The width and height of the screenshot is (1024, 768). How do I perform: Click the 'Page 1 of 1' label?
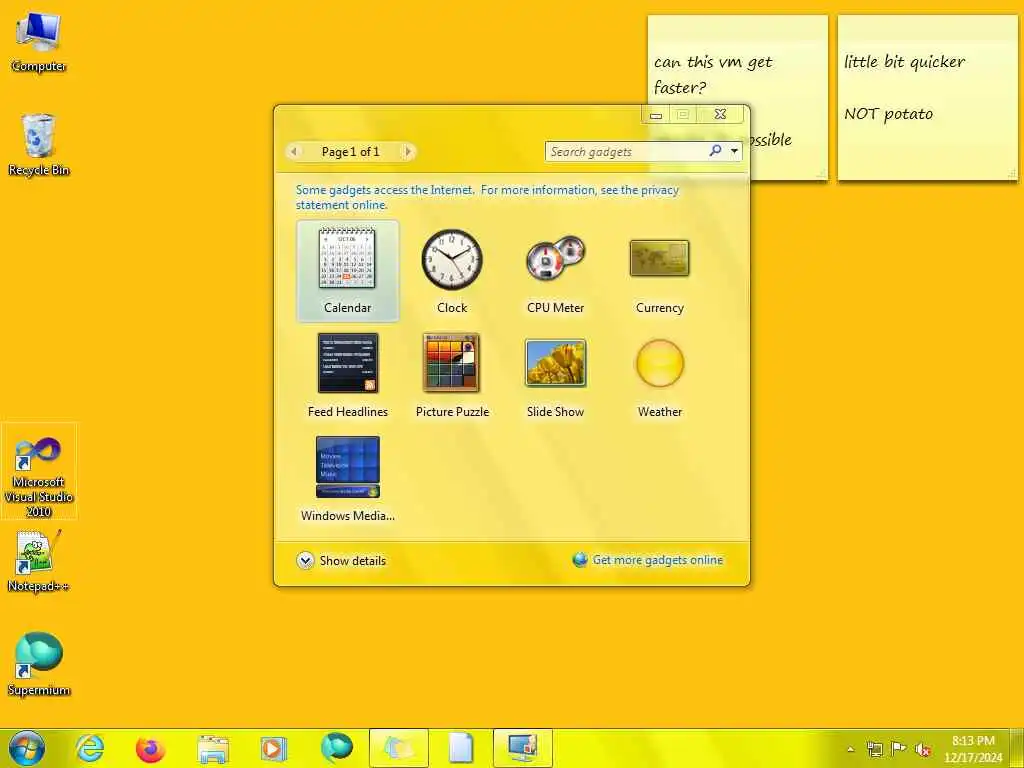351,152
